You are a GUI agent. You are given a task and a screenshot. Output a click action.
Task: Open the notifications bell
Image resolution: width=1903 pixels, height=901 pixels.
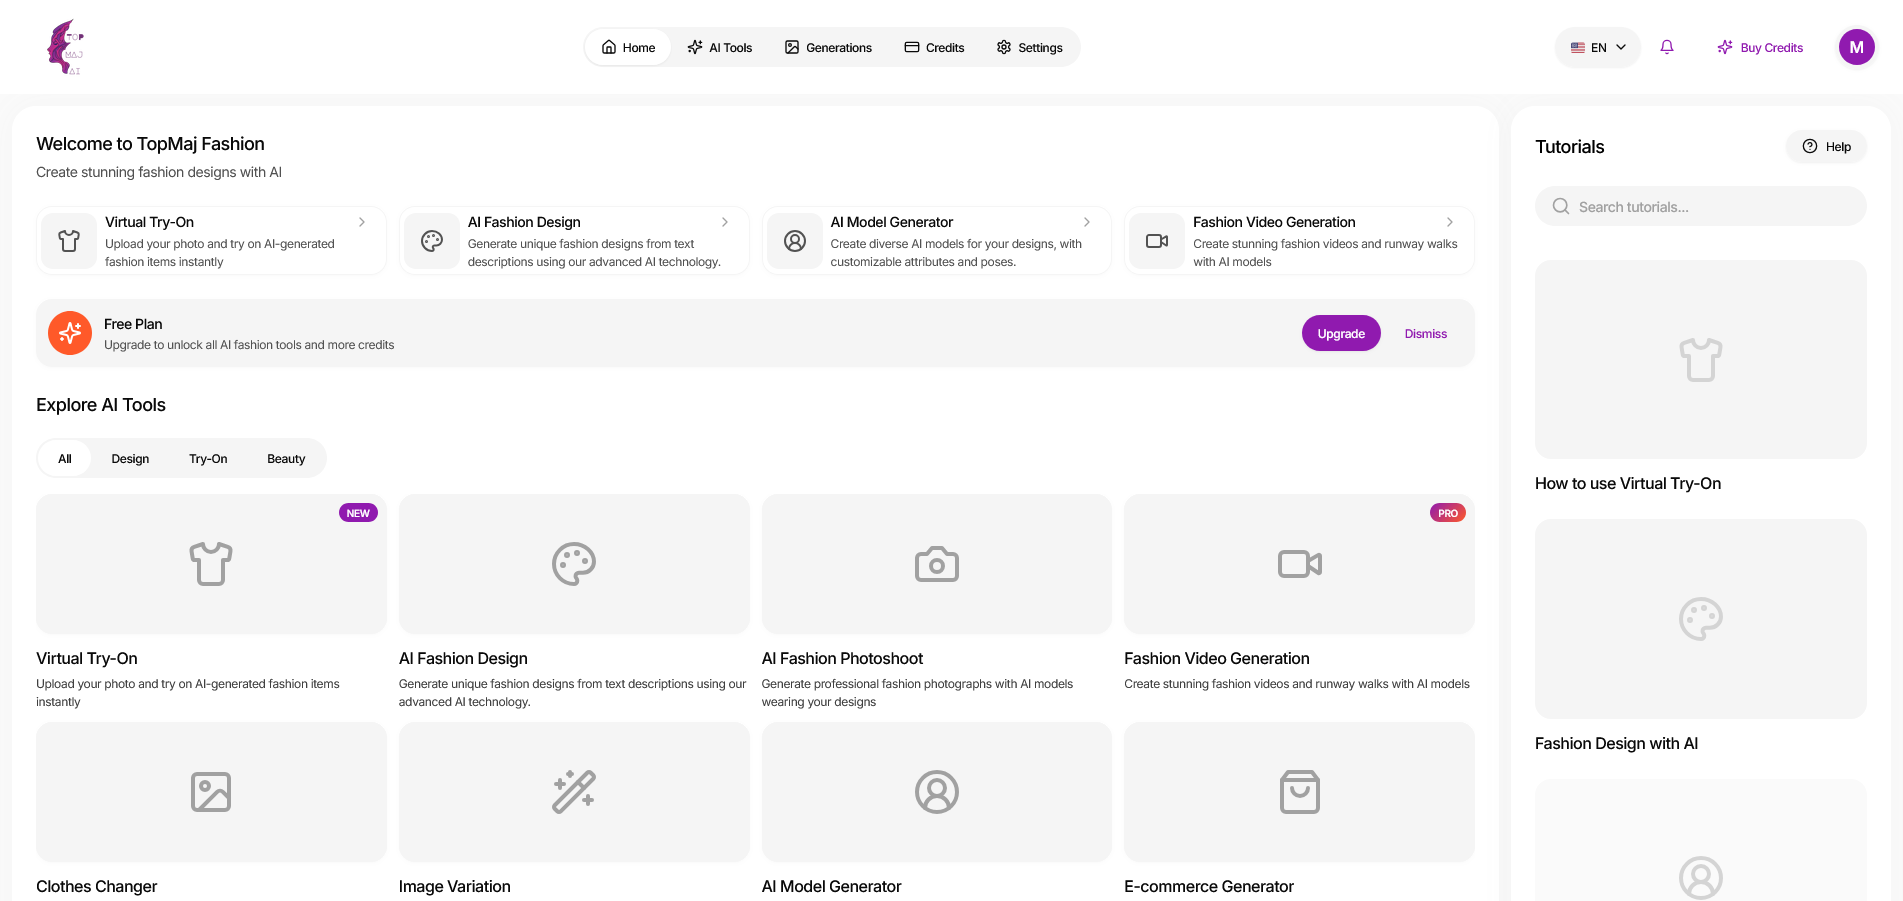pyautogui.click(x=1666, y=47)
